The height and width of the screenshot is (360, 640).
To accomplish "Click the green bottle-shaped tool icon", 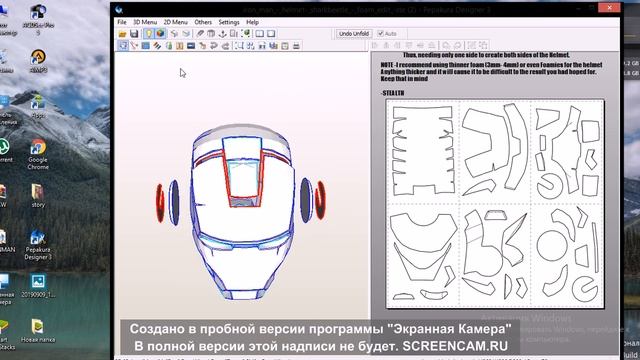I will coord(169,46).
